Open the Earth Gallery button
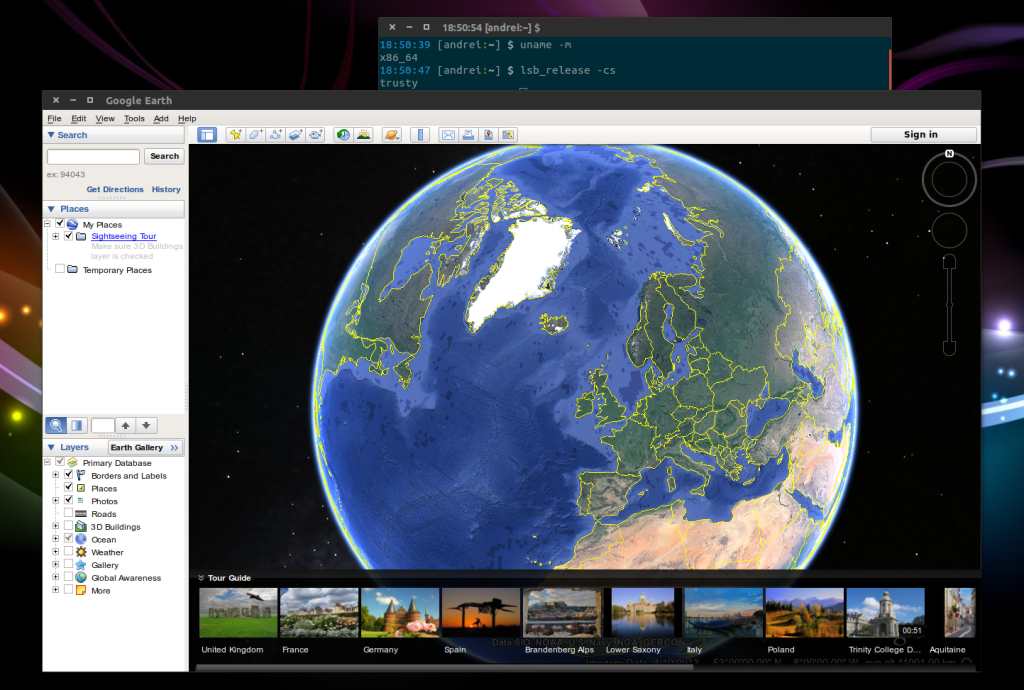The height and width of the screenshot is (690, 1024). point(145,447)
